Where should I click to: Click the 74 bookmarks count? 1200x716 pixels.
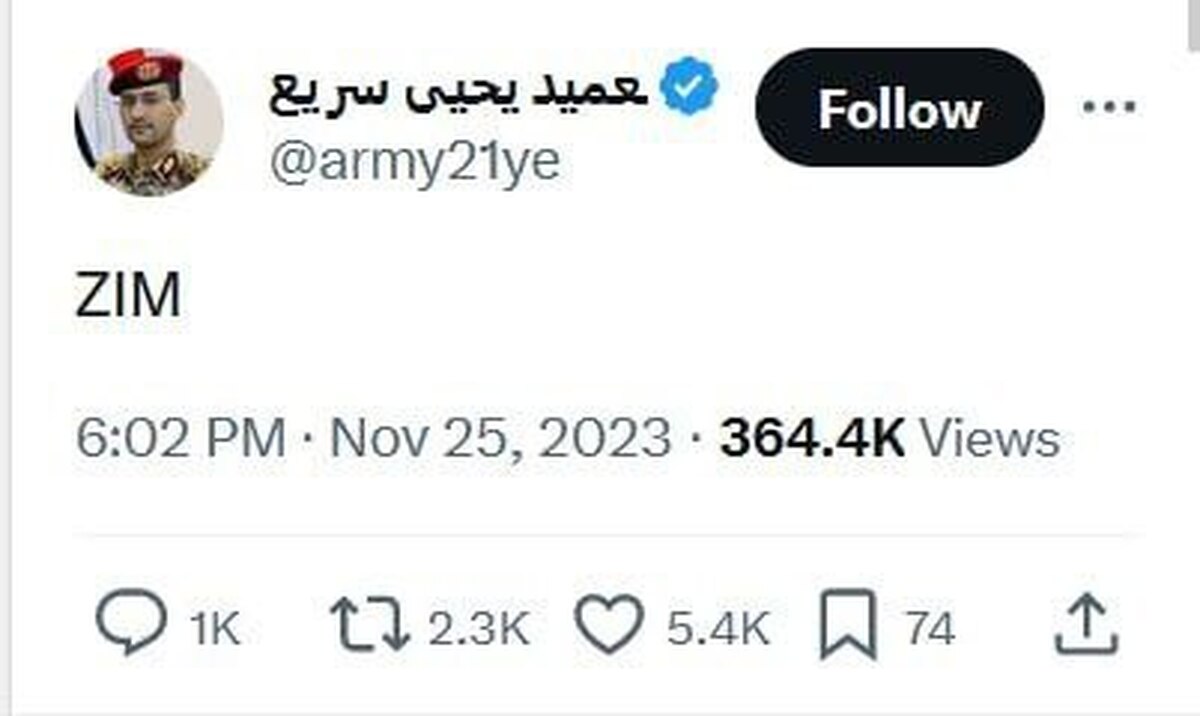pos(929,630)
